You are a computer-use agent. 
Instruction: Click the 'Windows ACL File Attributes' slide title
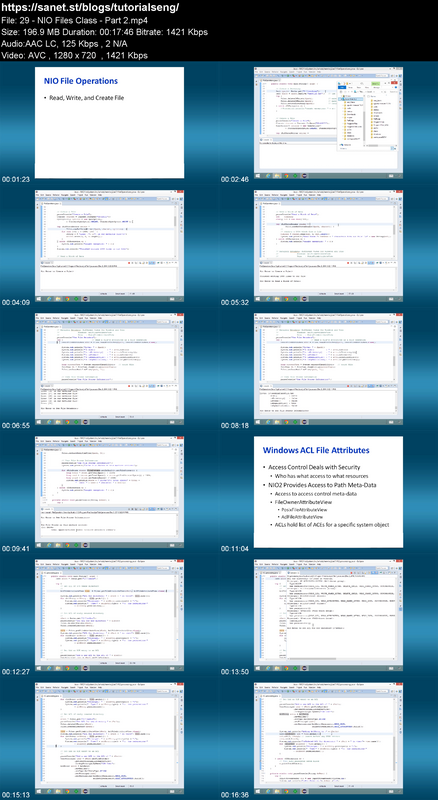316,451
